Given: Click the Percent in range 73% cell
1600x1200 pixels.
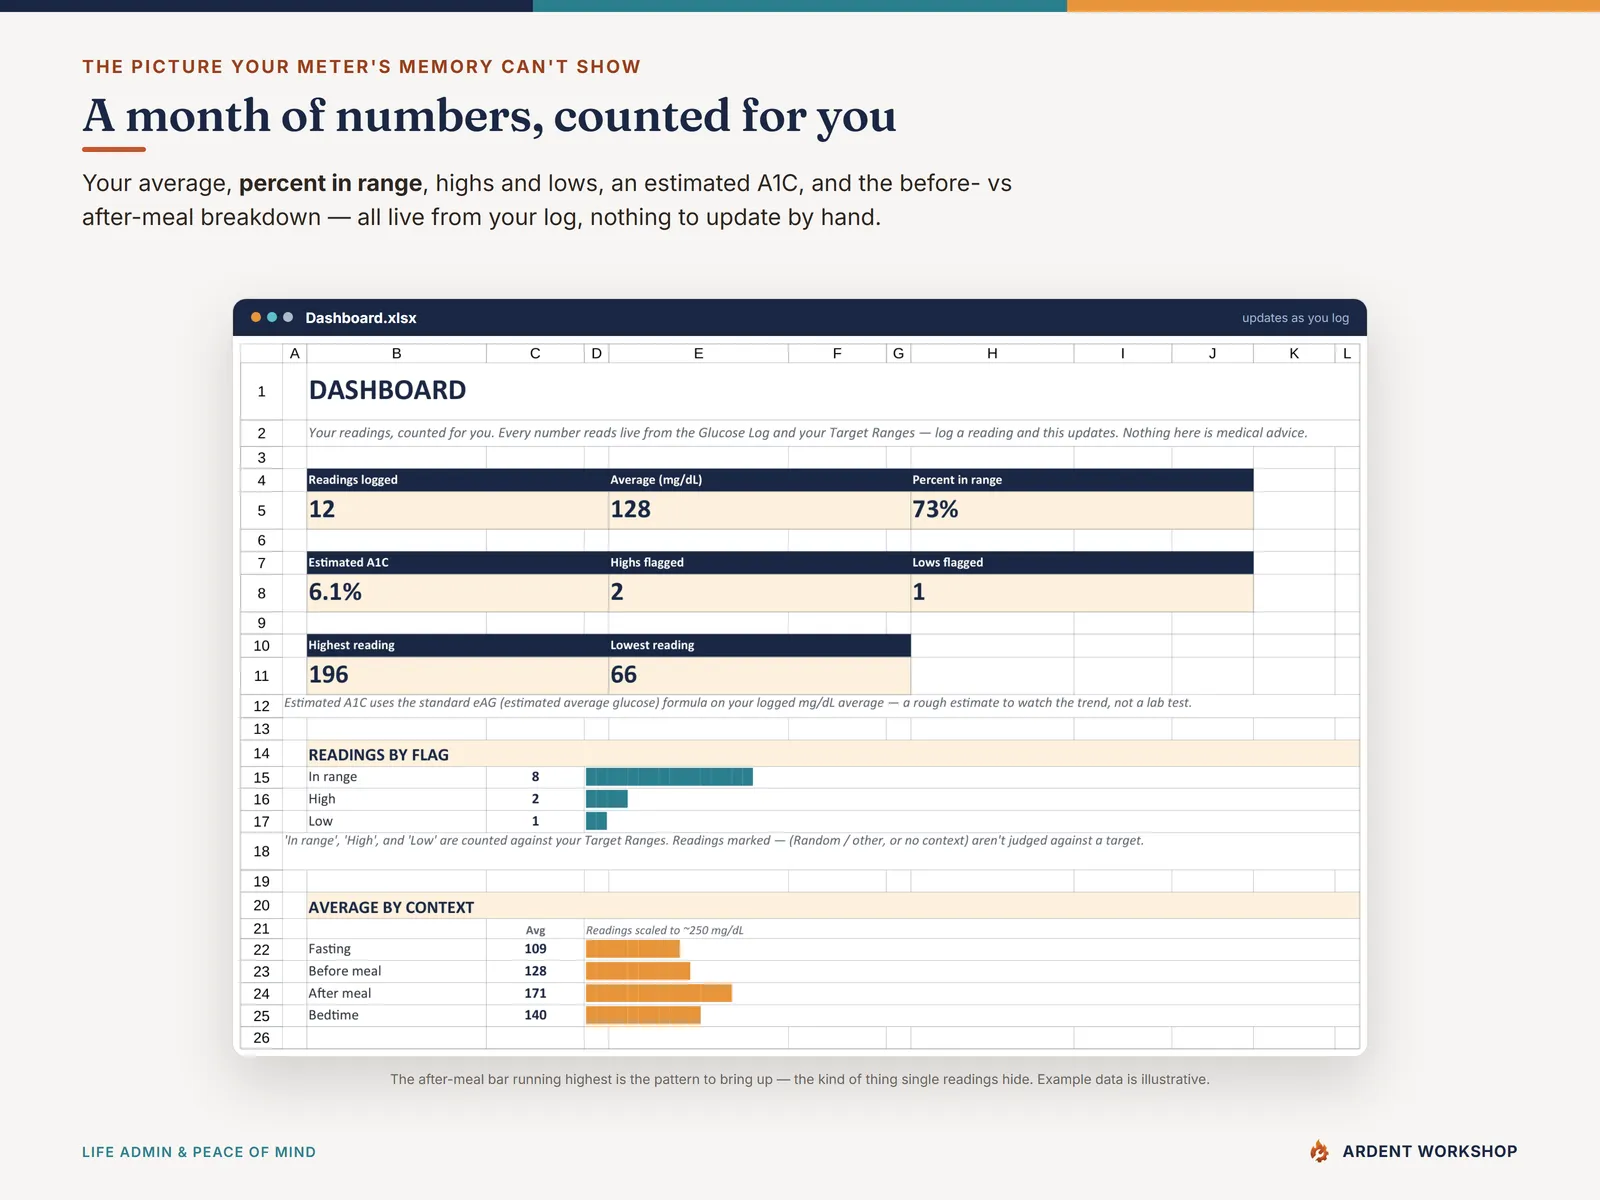Looking at the screenshot, I should tap(1082, 510).
